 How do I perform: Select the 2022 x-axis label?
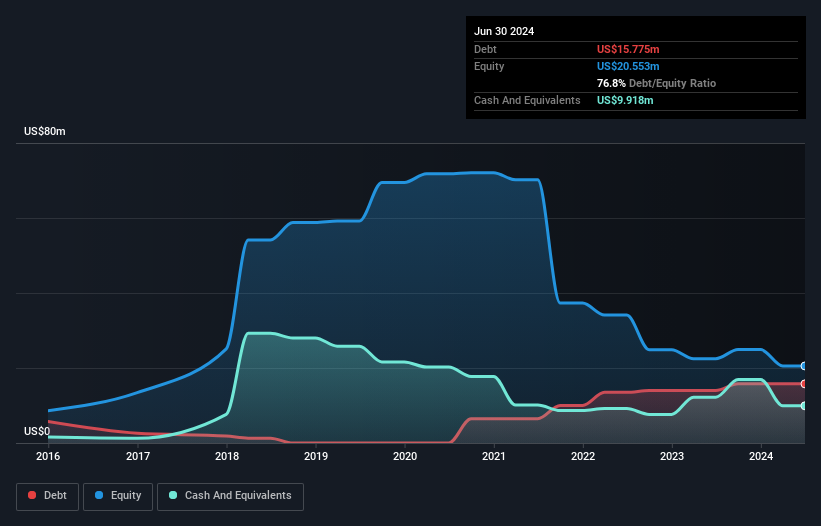pos(583,456)
